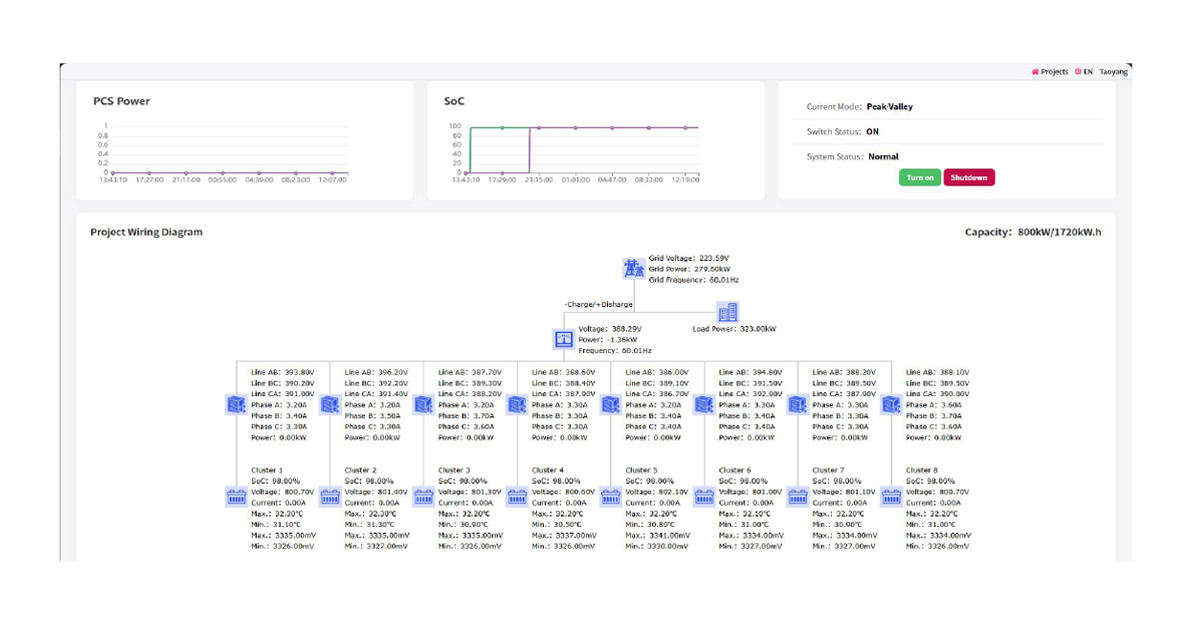Click the Cluster 1 battery icon

236,497
